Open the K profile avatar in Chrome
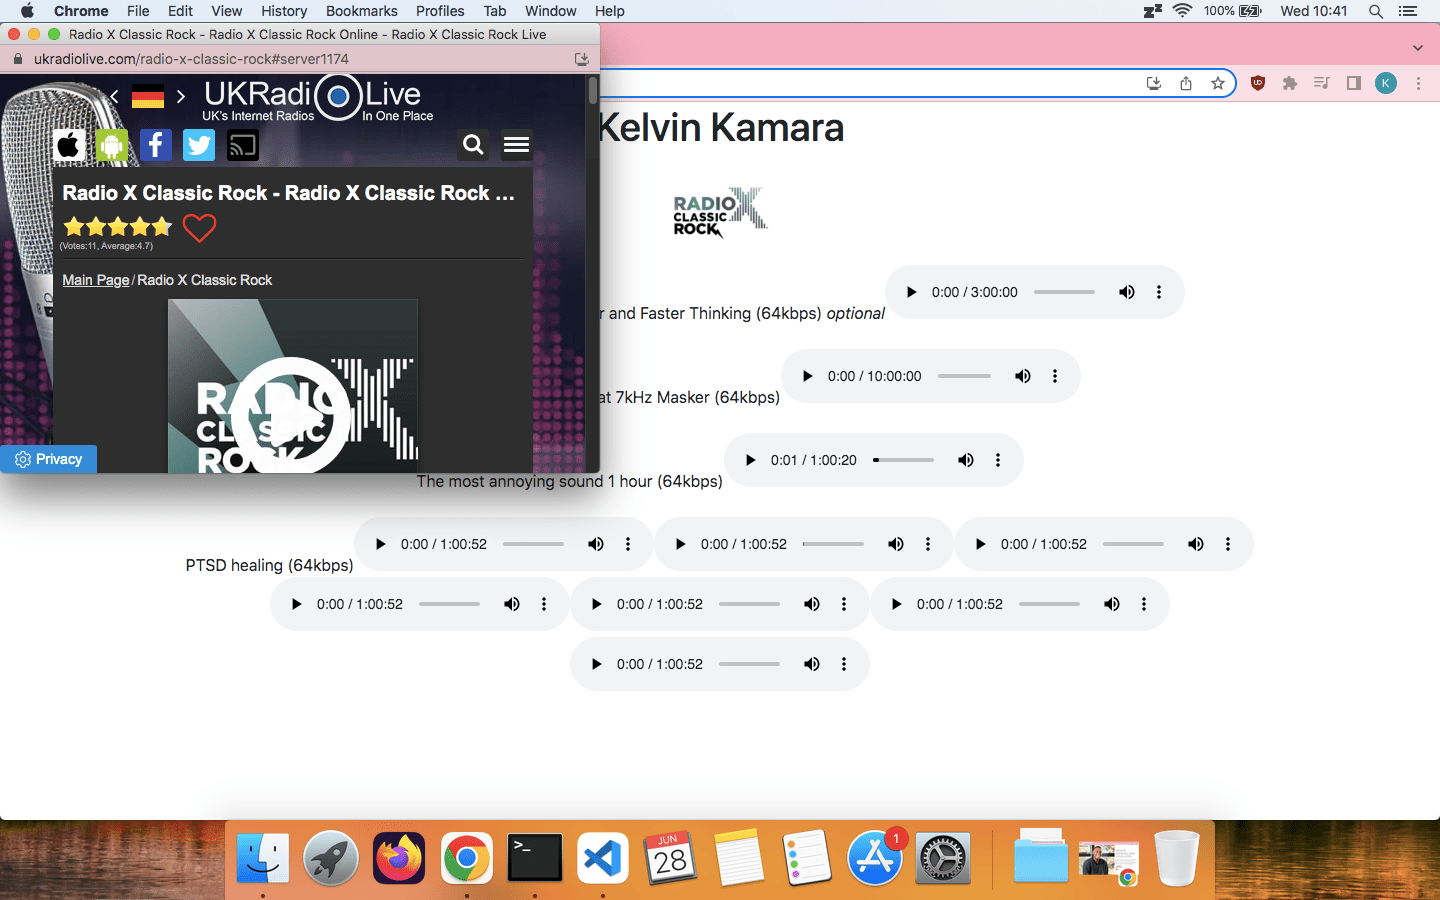1440x900 pixels. 1386,83
